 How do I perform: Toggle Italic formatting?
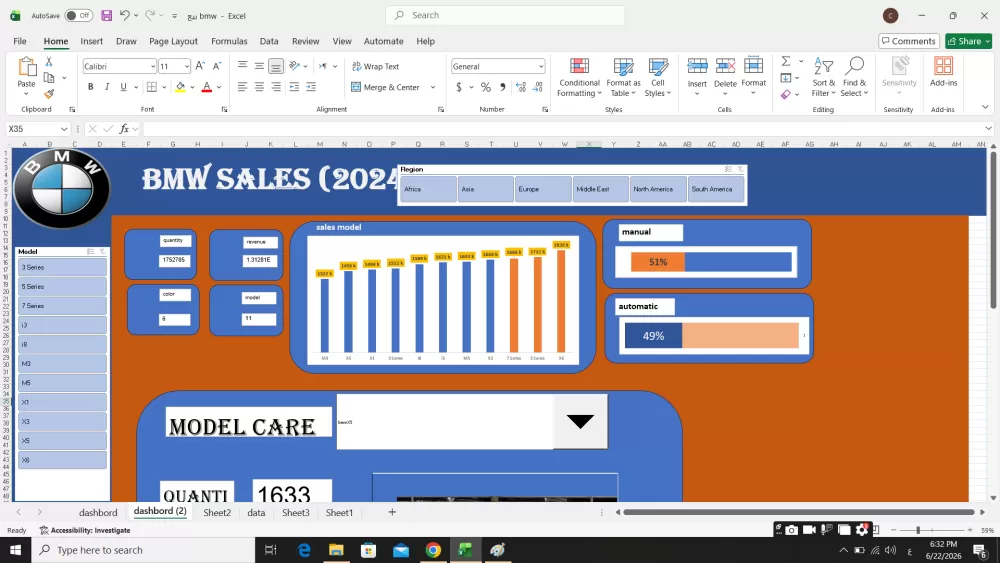pos(107,87)
